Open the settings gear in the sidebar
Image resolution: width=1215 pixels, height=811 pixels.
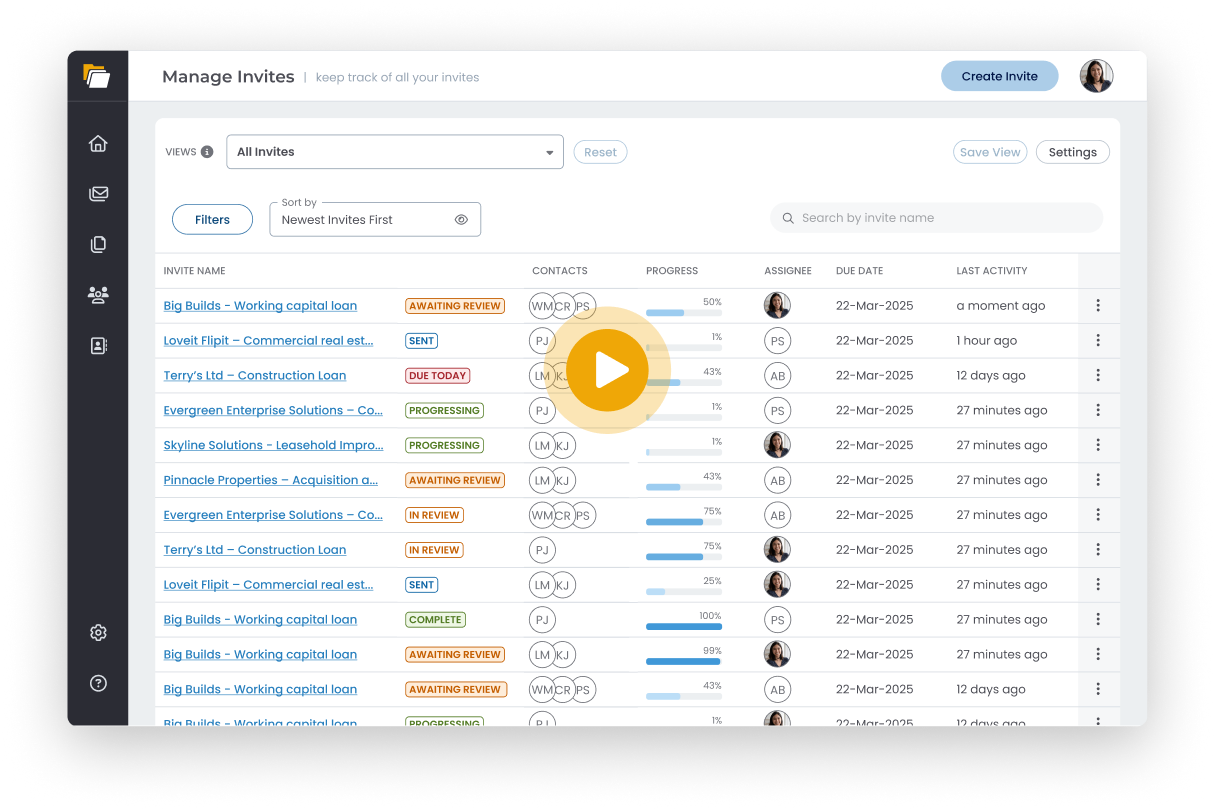pos(97,632)
